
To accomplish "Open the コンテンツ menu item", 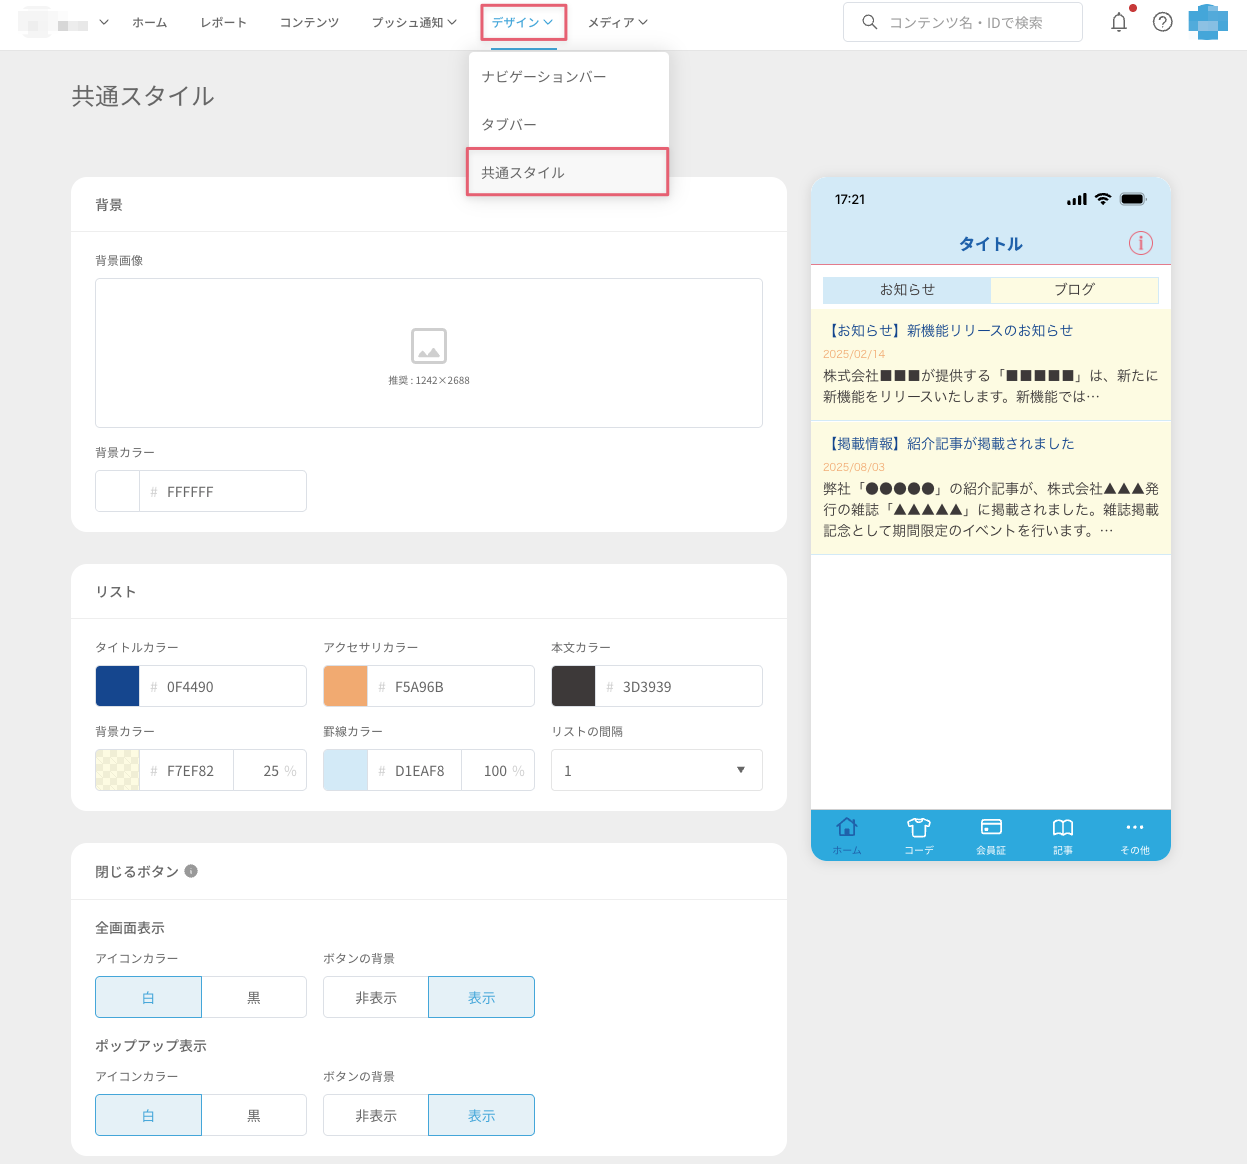I will [x=309, y=22].
